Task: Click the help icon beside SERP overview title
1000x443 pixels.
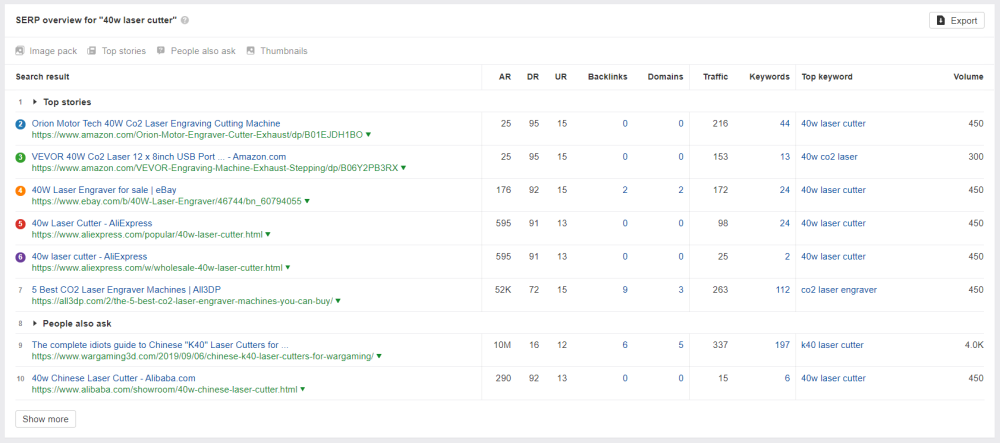Action: [185, 20]
